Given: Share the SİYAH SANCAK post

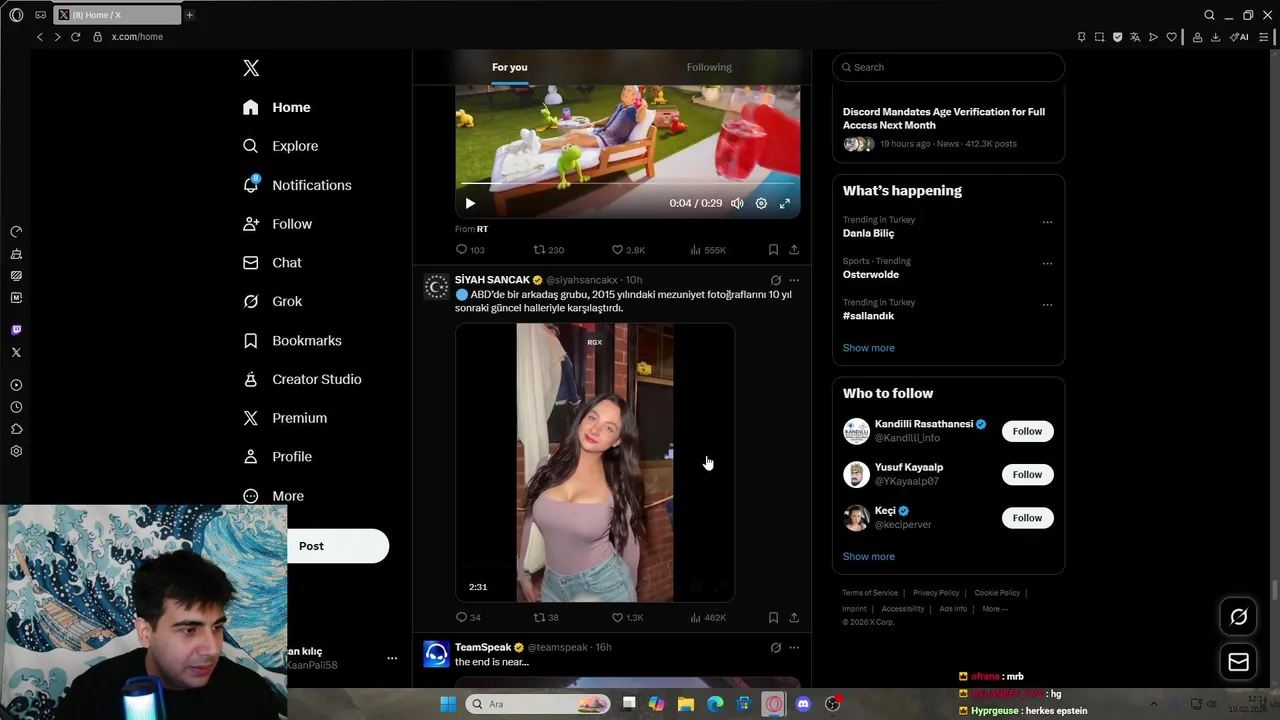Looking at the screenshot, I should coord(794,618).
